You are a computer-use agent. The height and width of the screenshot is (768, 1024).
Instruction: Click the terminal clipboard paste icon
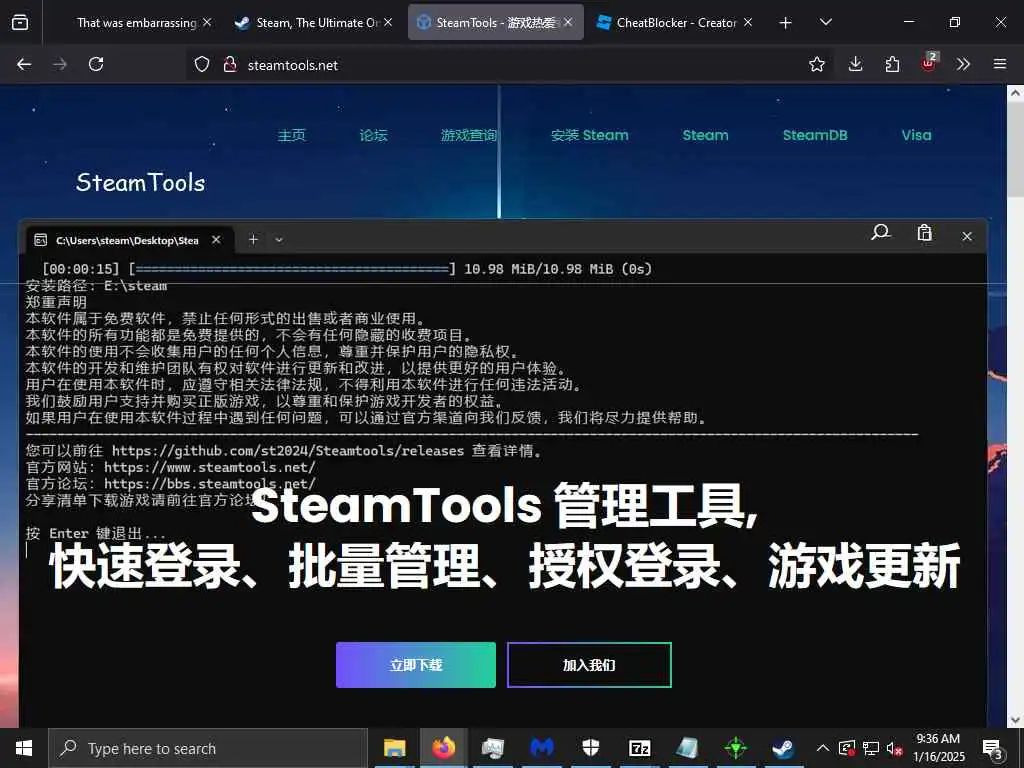[x=924, y=232]
